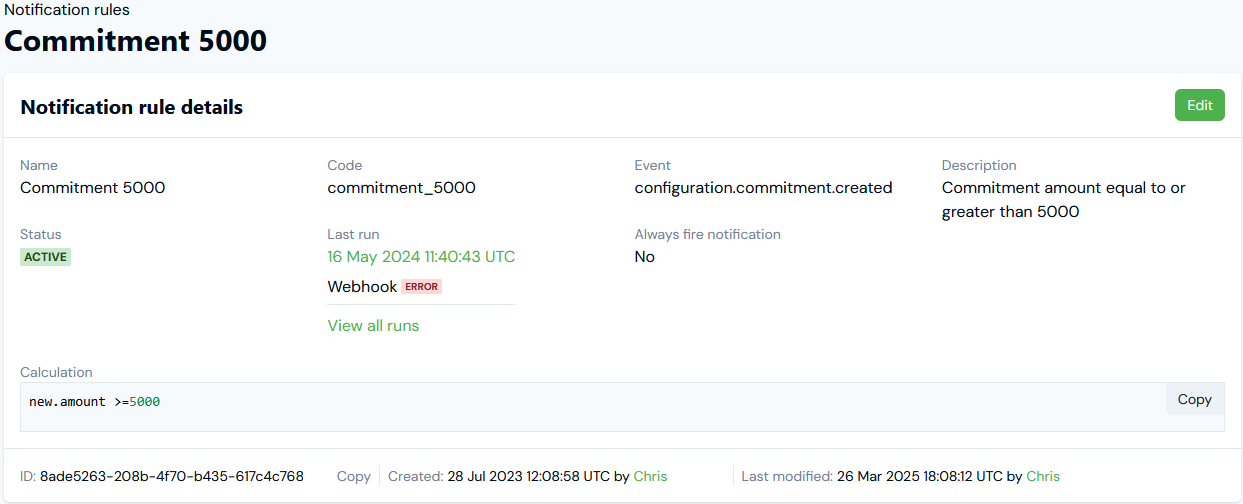Click the green Edit button
Screen dimensions: 1243x504
(1199, 105)
